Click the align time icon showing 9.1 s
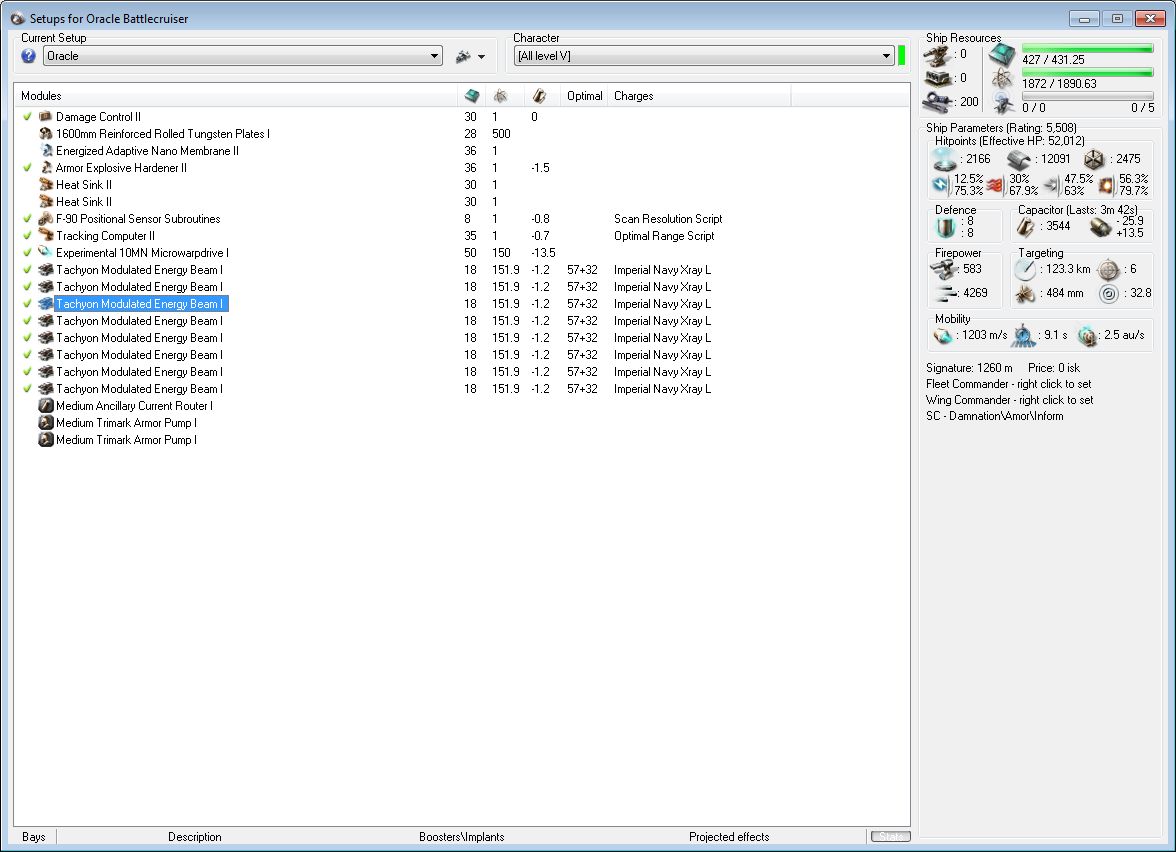This screenshot has width=1176, height=852. pos(1023,336)
